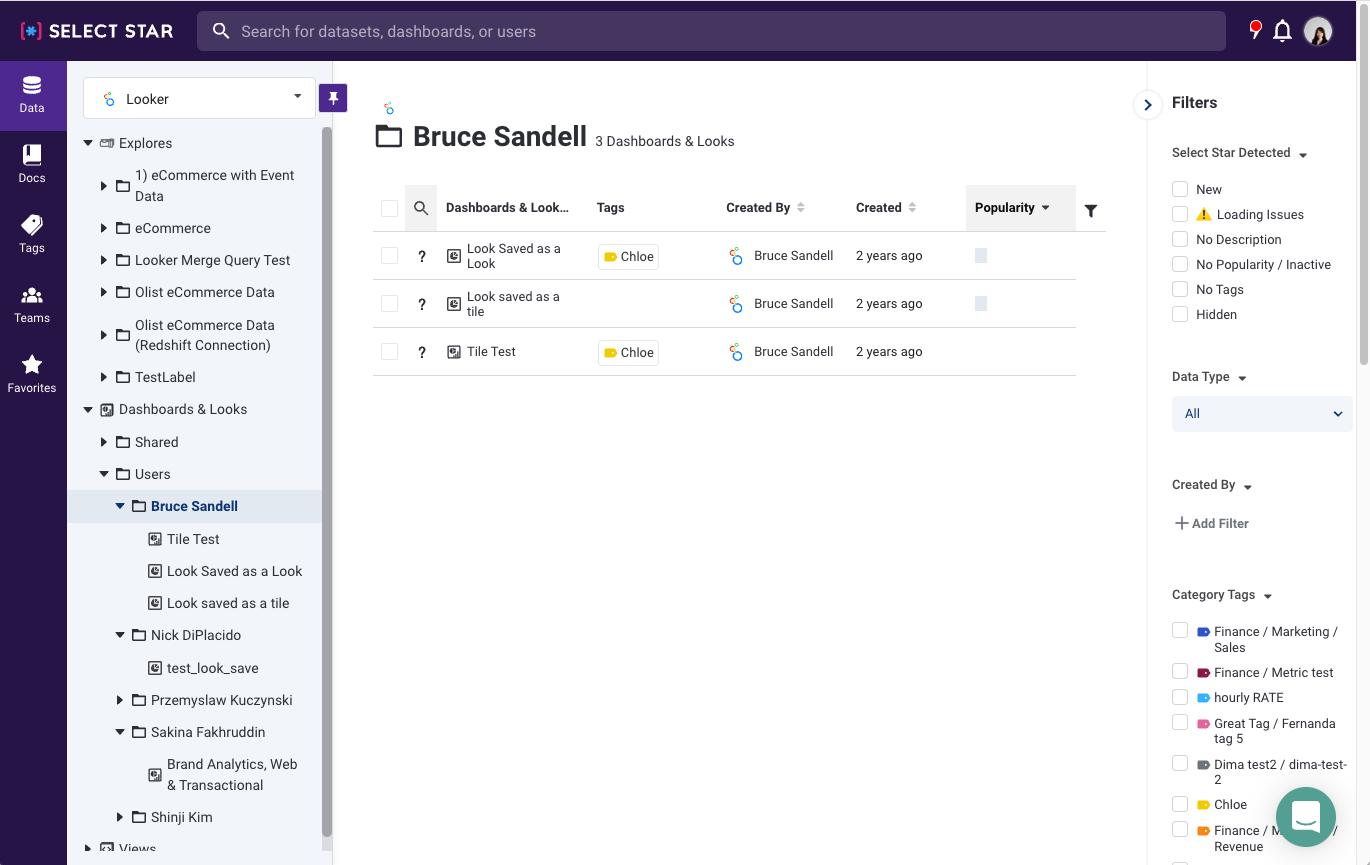Open test_look_save in the tree

[212, 668]
